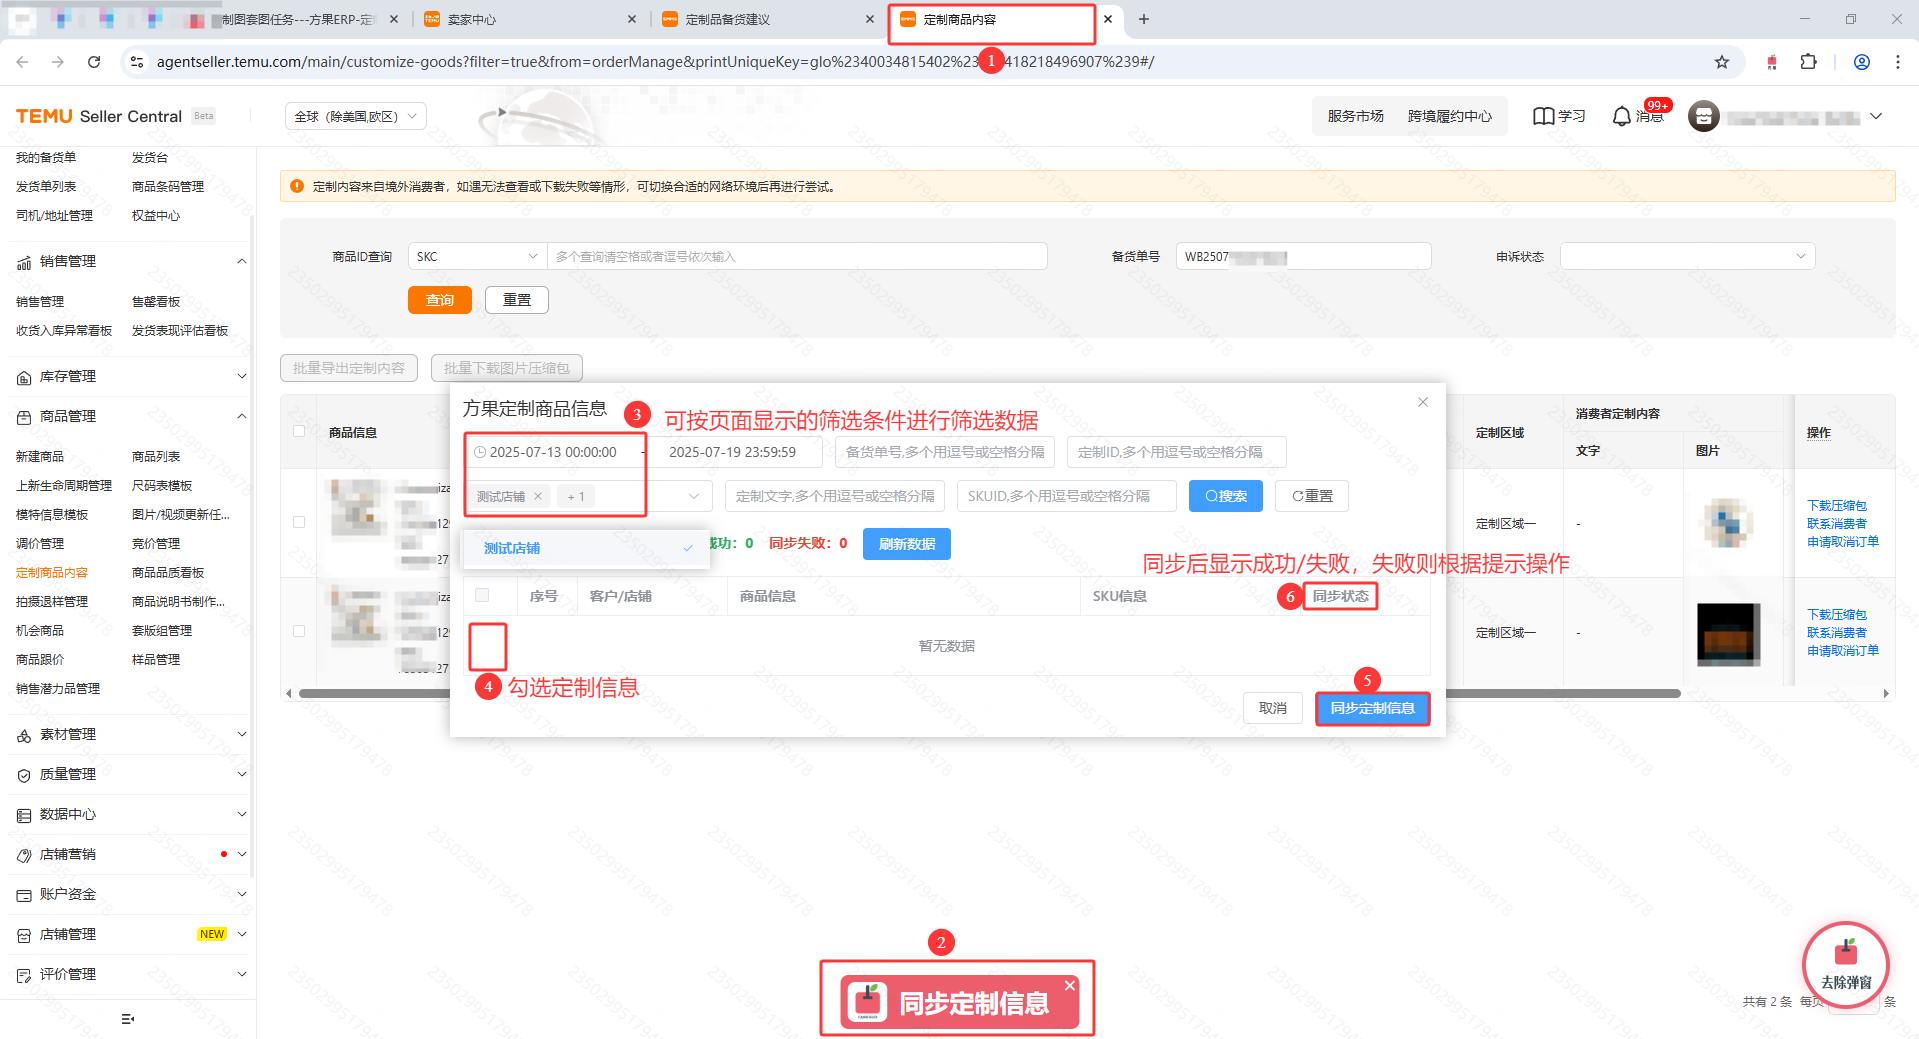Collapse the left sidebar using the bottom icon
The width and height of the screenshot is (1919, 1039).
pyautogui.click(x=128, y=1019)
